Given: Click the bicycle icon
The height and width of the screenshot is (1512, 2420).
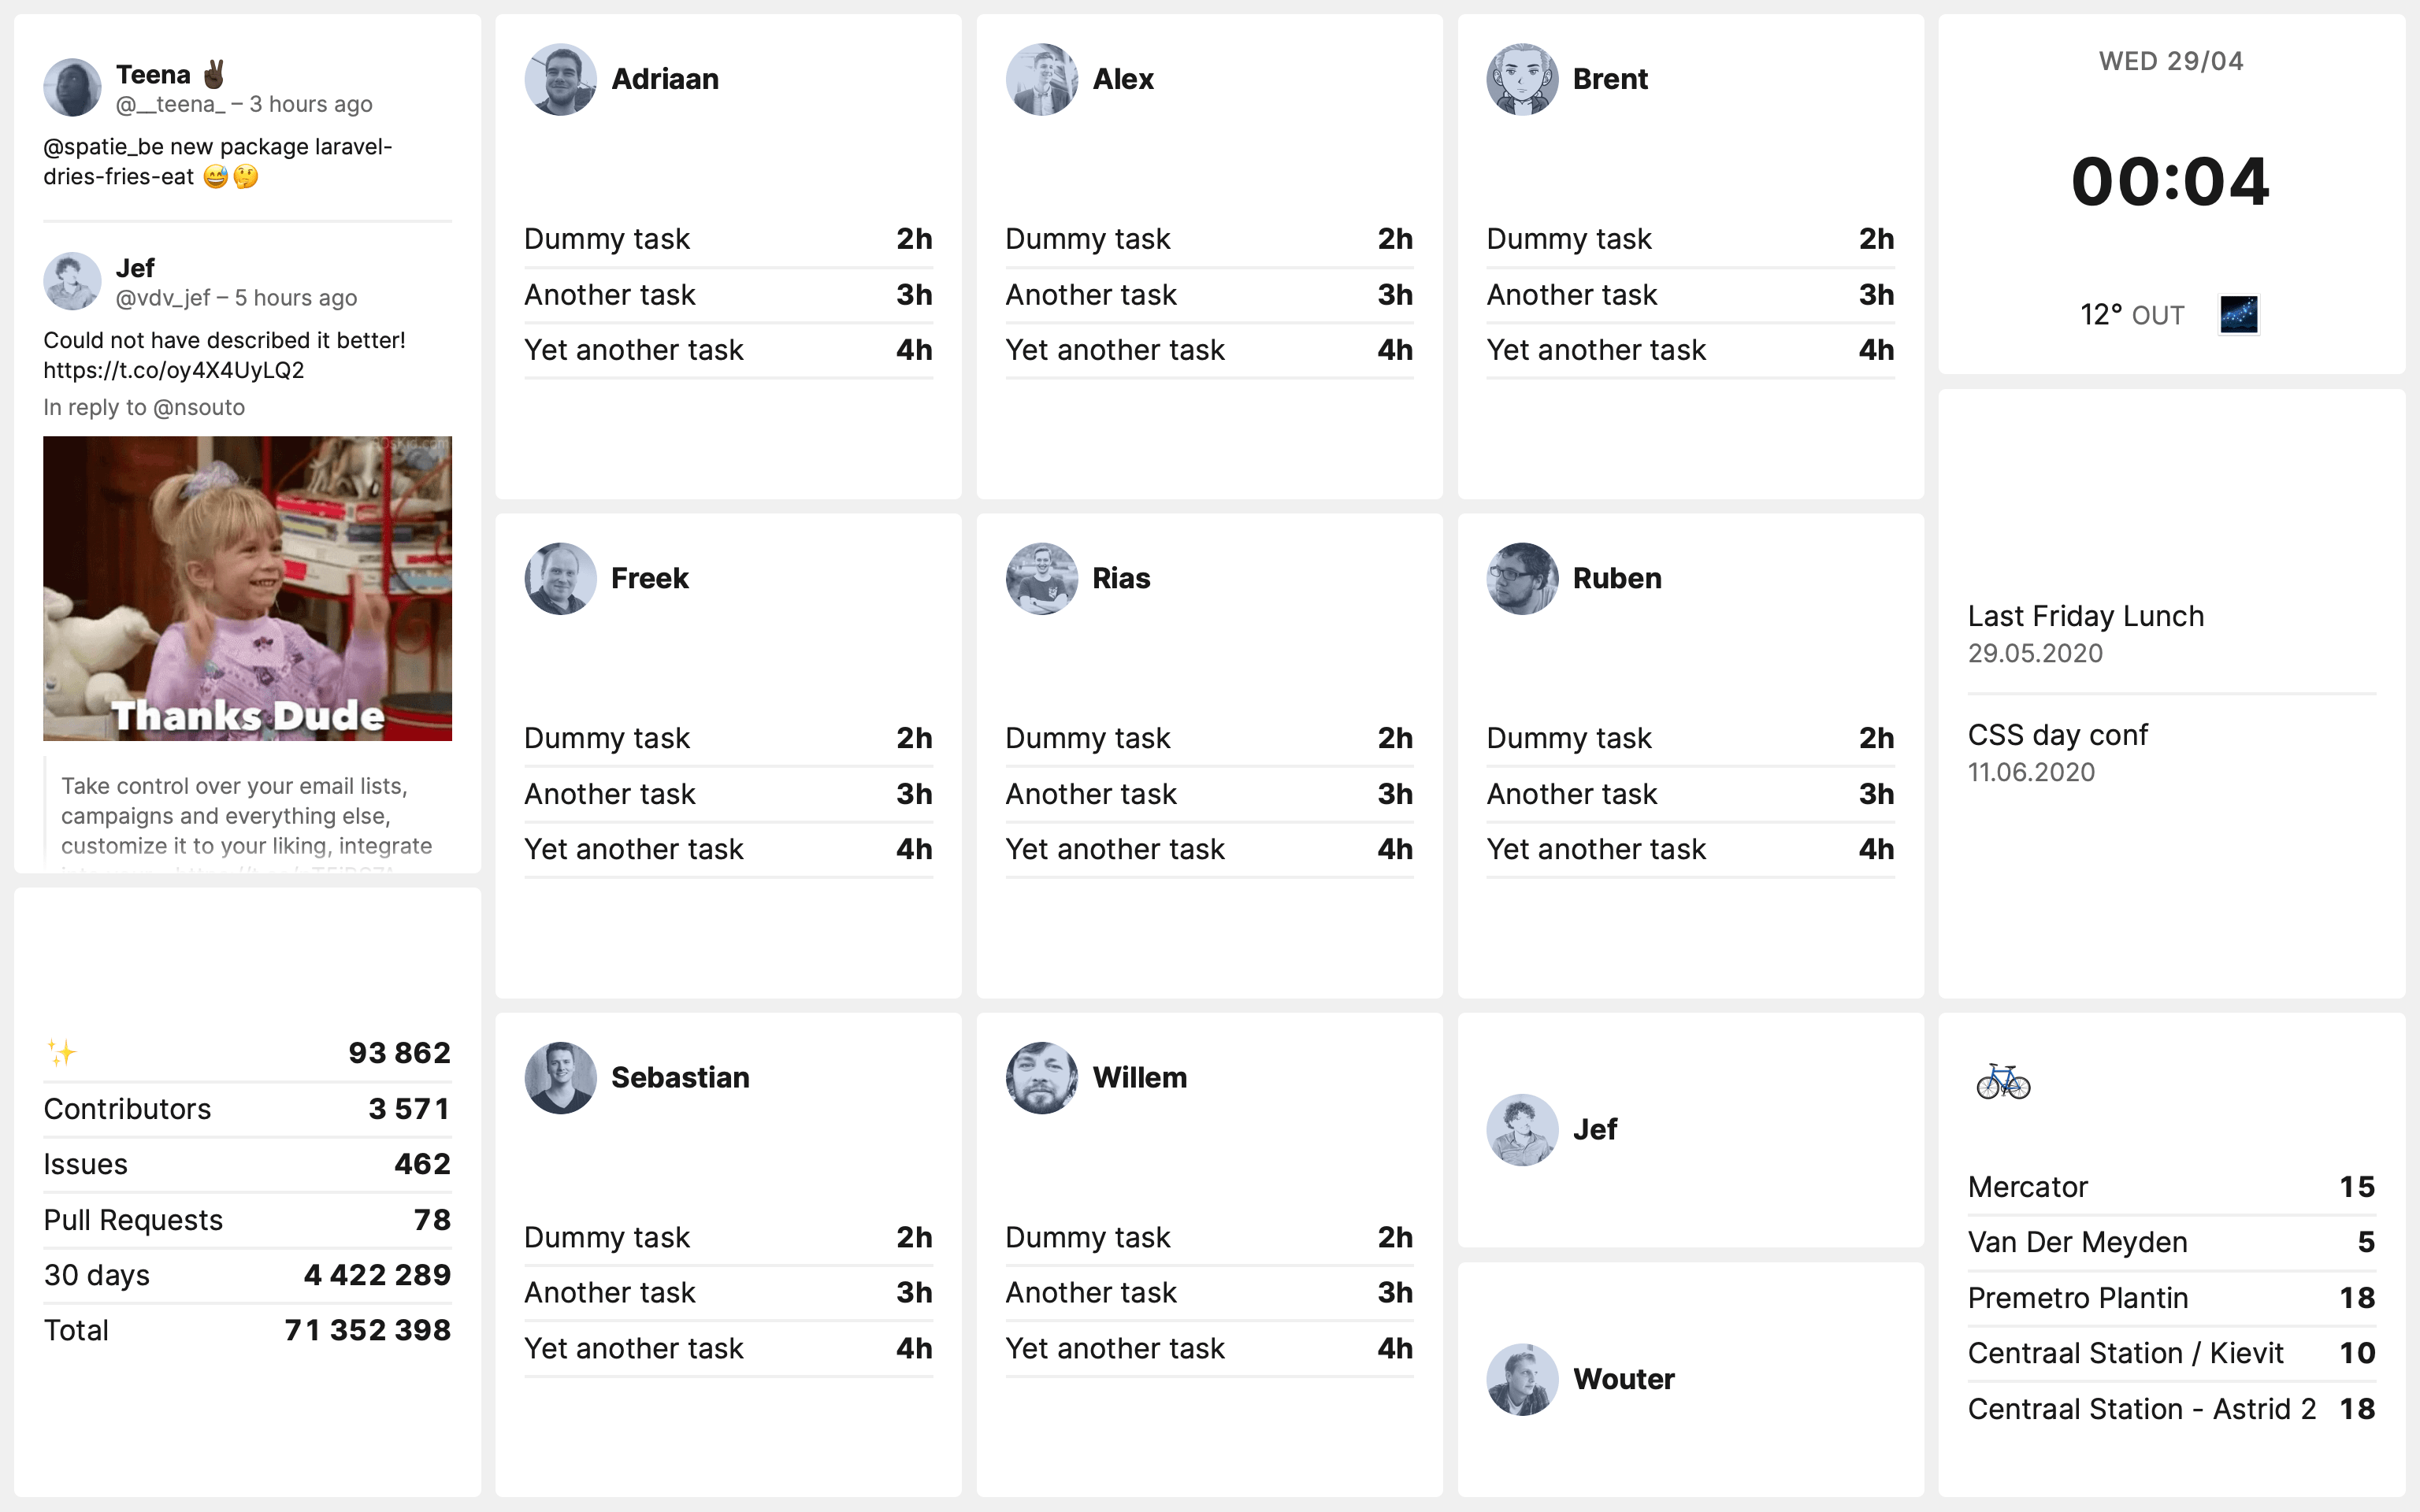Looking at the screenshot, I should pyautogui.click(x=2003, y=1081).
